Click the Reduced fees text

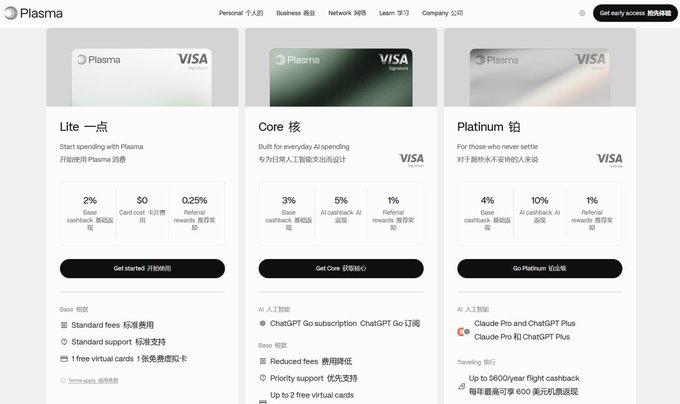(311, 361)
